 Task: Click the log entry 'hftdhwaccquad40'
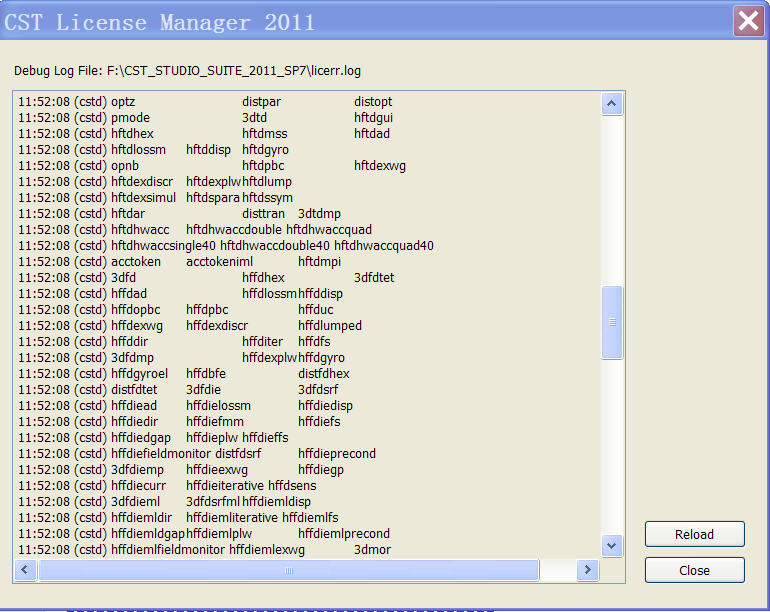pos(384,246)
